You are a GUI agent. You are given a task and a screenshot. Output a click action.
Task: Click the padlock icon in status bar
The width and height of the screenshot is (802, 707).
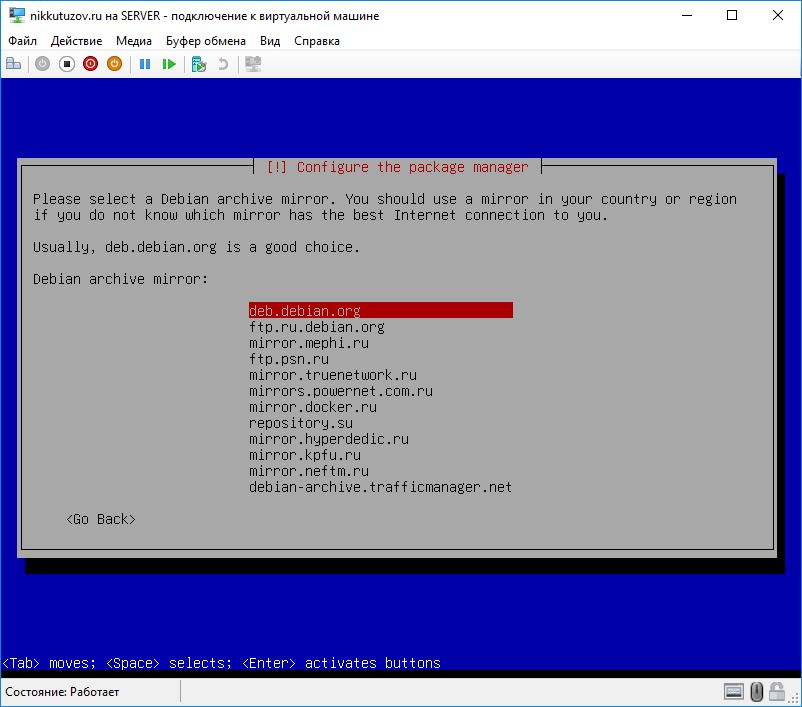click(x=779, y=691)
